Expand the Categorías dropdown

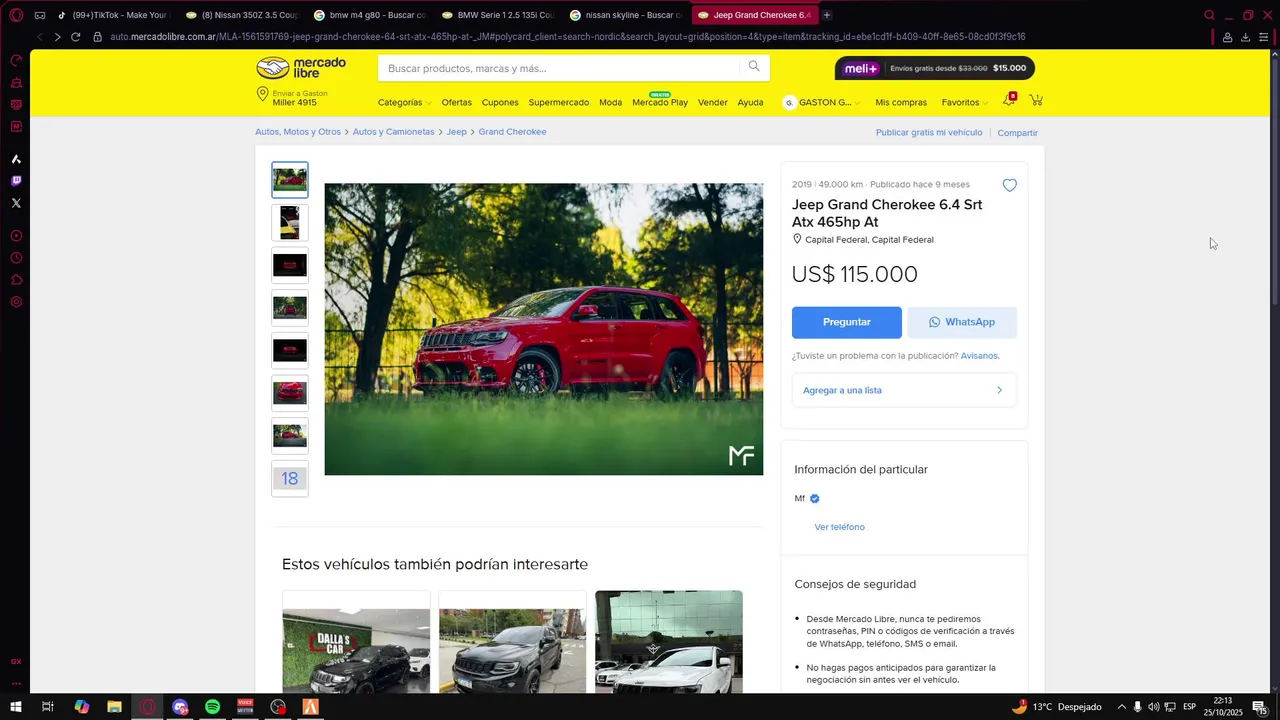point(404,102)
